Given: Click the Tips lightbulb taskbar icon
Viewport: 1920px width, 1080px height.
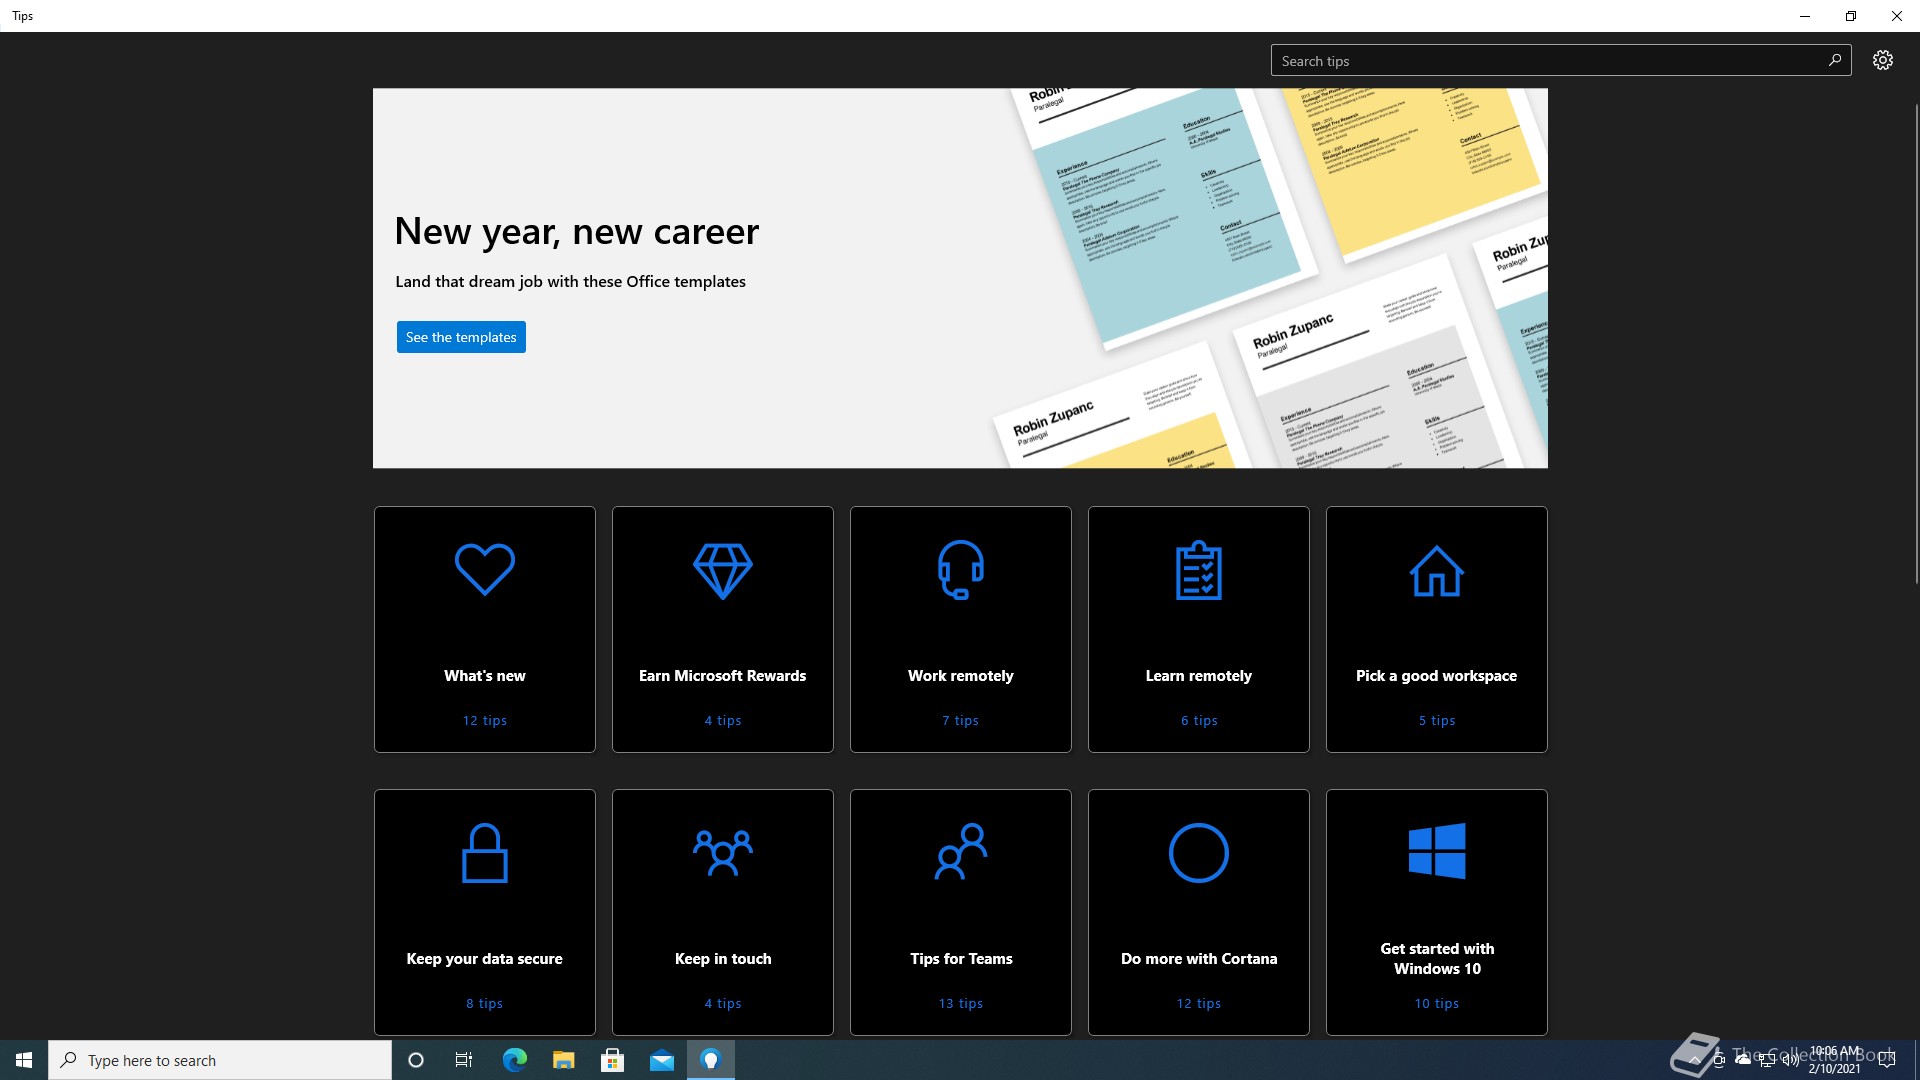Looking at the screenshot, I should (x=711, y=1060).
